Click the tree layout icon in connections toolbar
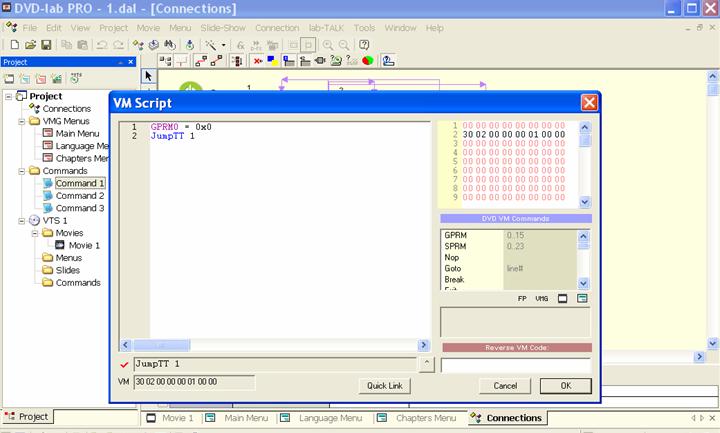Image resolution: width=720 pixels, height=433 pixels. (x=165, y=61)
